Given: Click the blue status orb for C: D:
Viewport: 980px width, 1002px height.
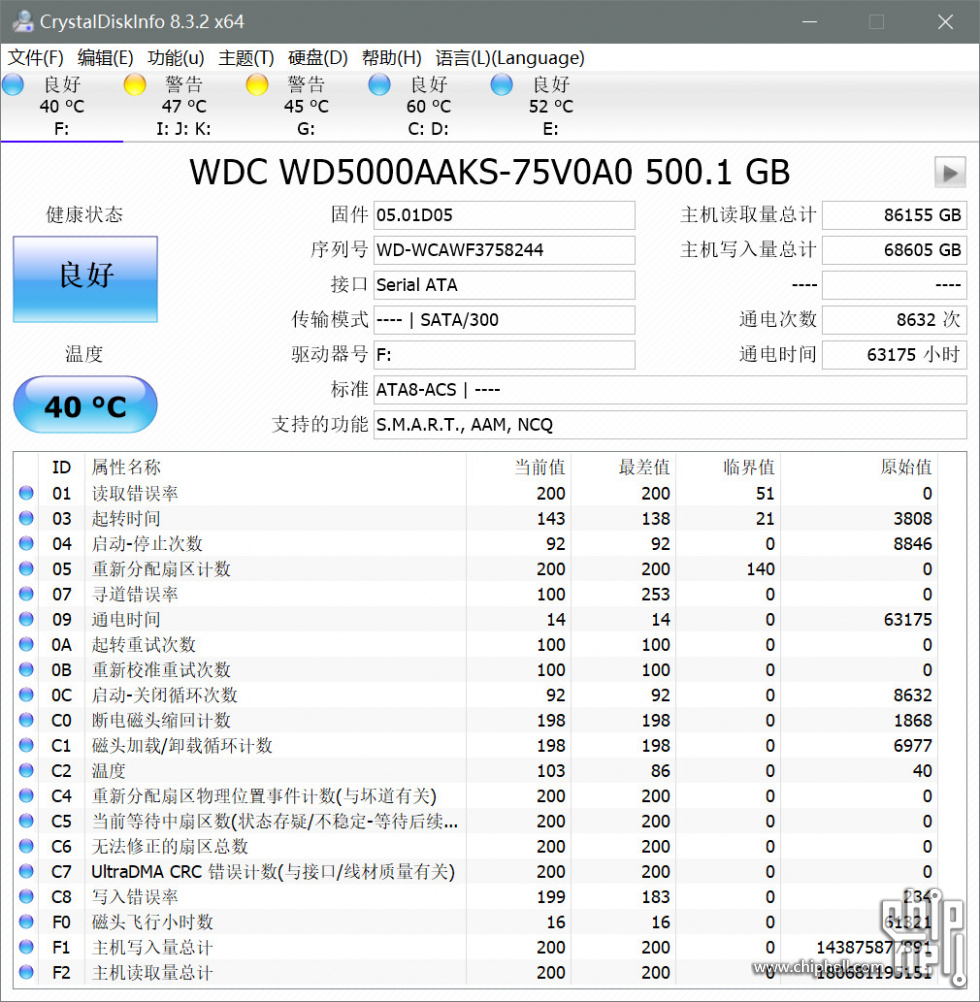Looking at the screenshot, I should click(x=379, y=84).
